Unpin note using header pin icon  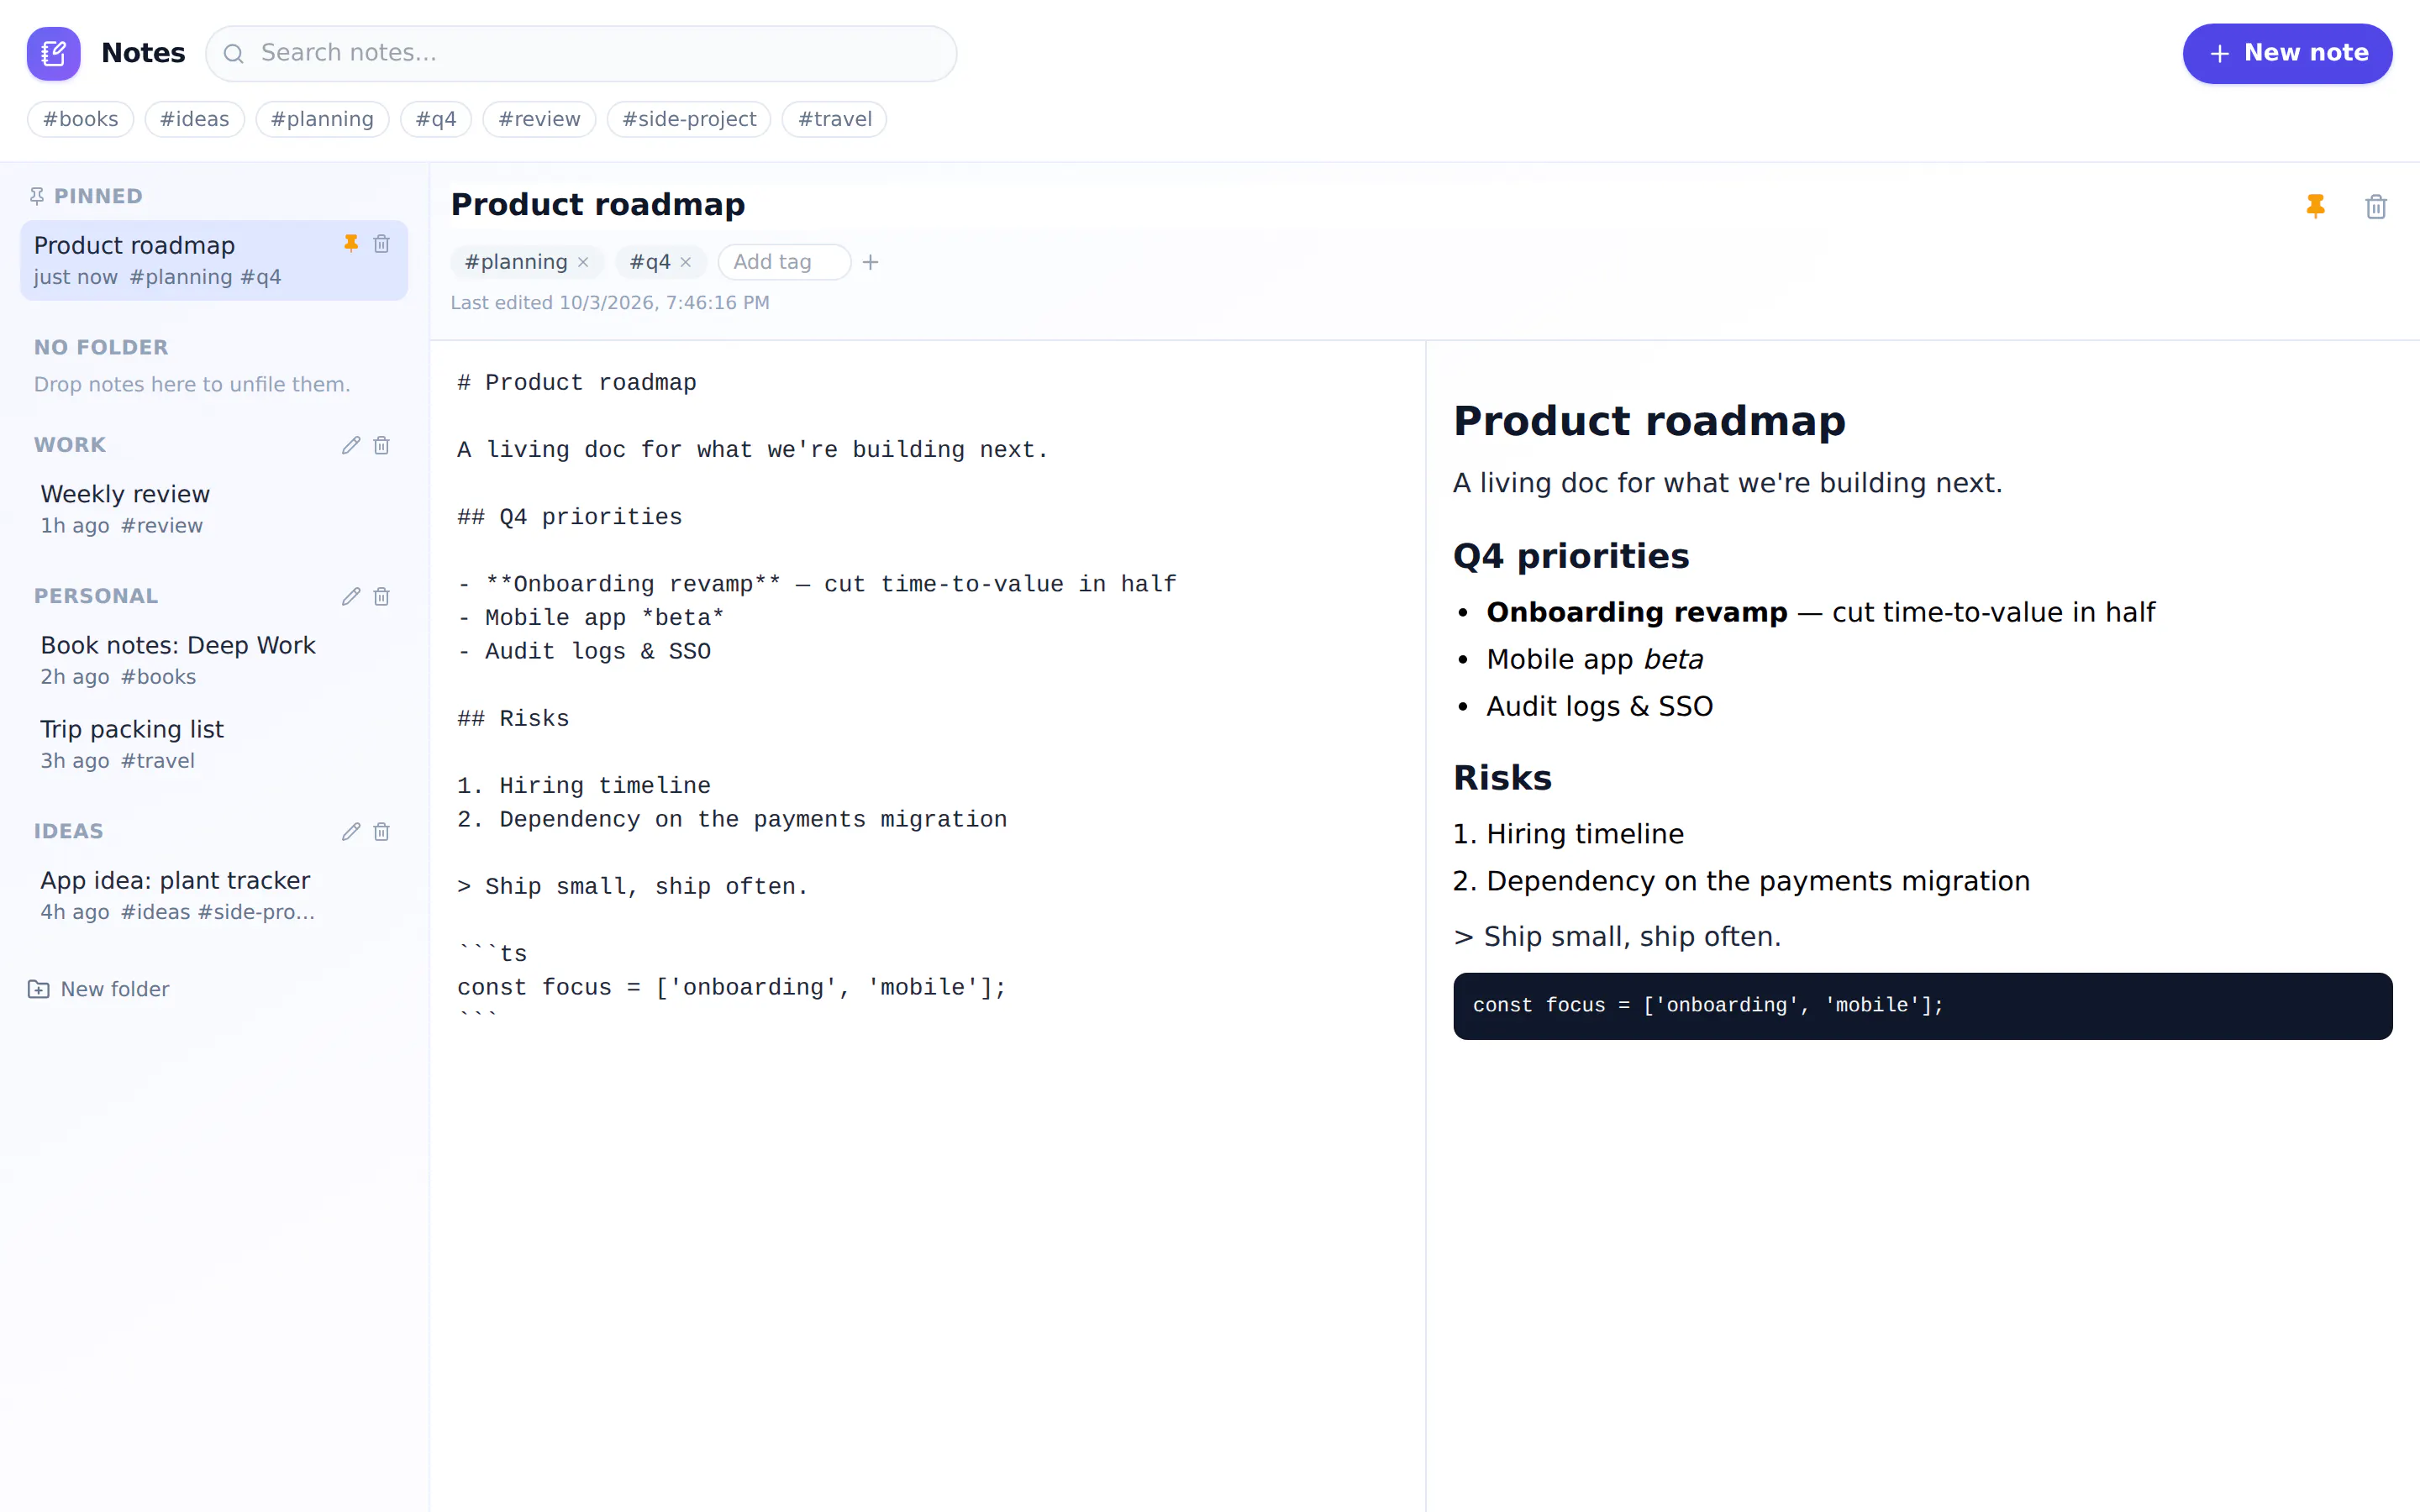2315,206
